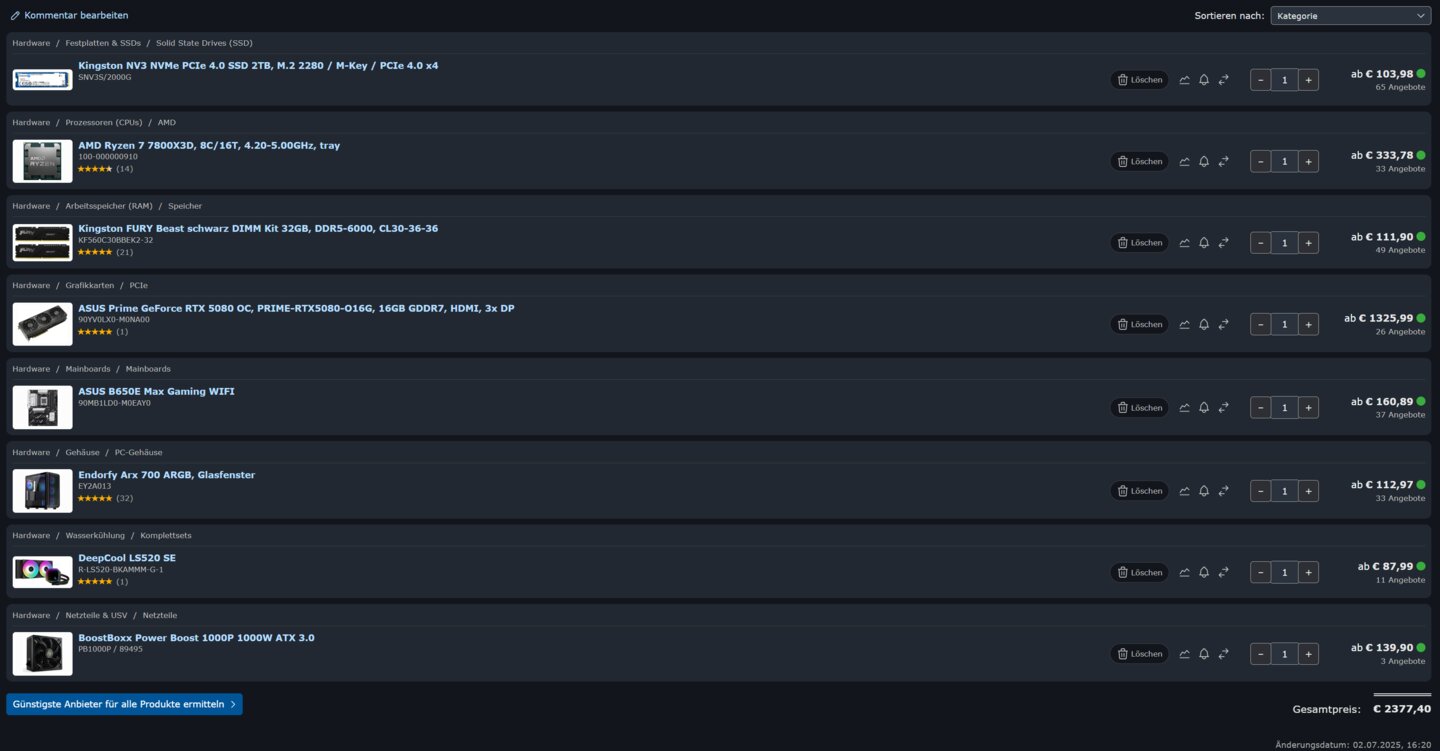
Task: Go to Grafikkarten breadcrumb category
Action: click(90, 286)
